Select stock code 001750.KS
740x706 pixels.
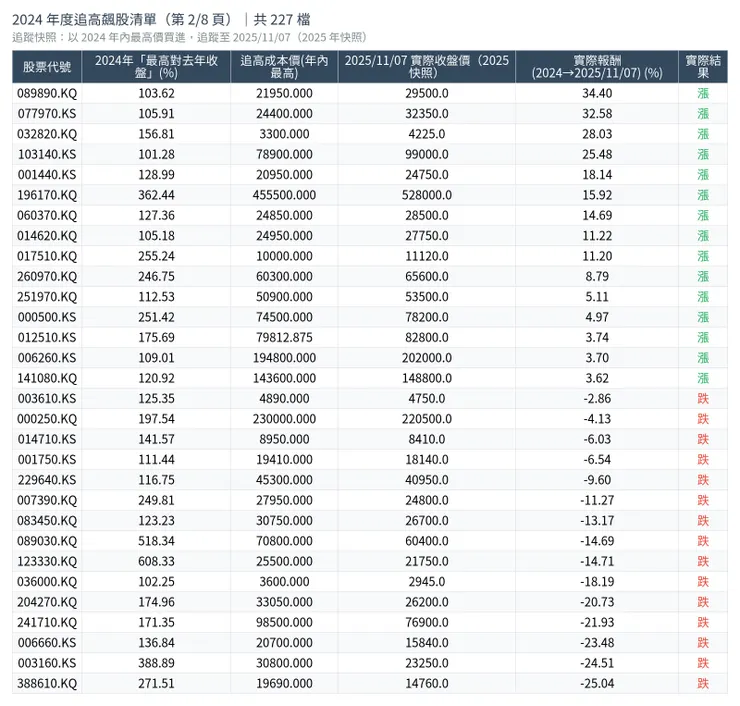pos(47,460)
